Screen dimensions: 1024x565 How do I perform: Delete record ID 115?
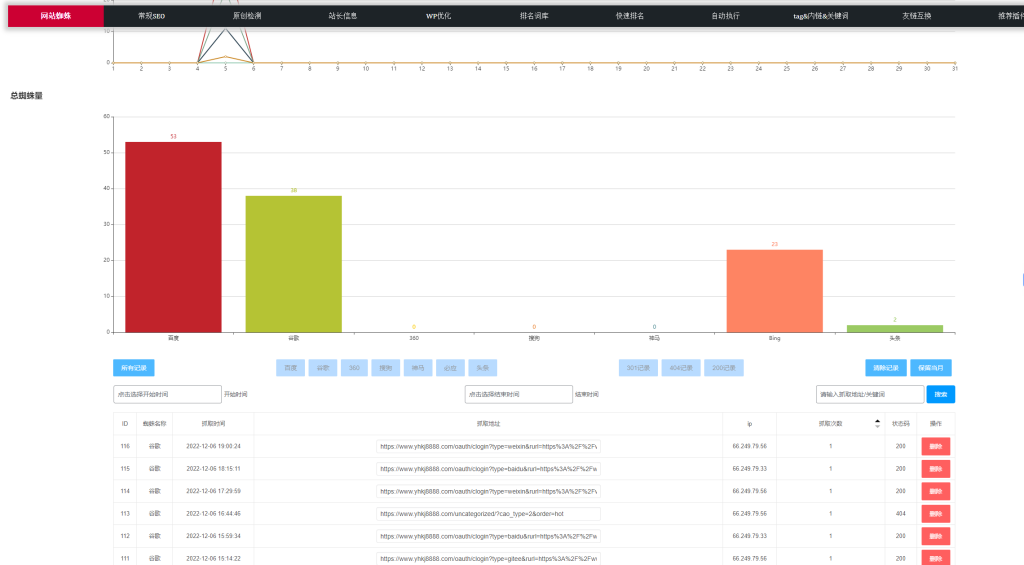(936, 469)
